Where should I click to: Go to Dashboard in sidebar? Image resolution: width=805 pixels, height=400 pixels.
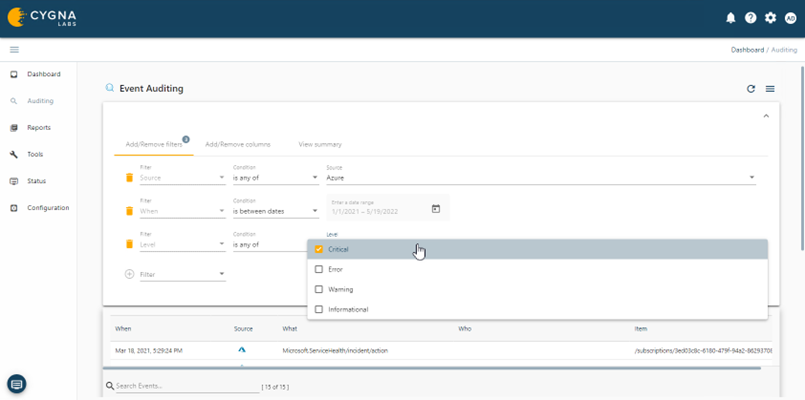[x=44, y=74]
